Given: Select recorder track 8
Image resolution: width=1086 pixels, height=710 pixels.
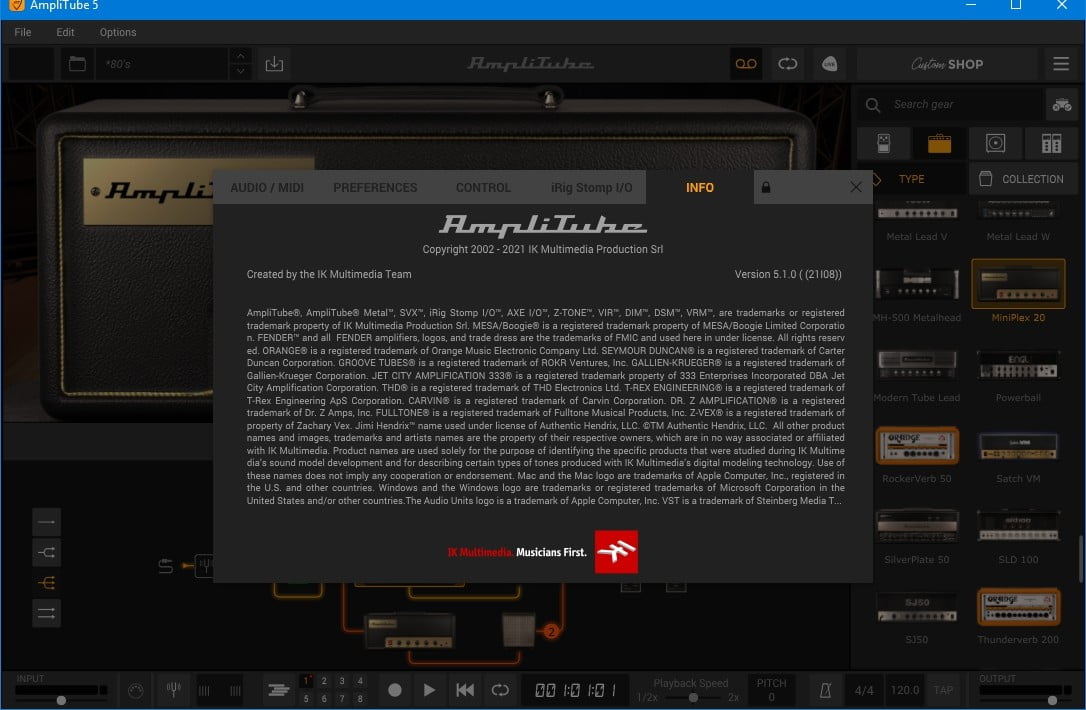Looking at the screenshot, I should [x=360, y=698].
